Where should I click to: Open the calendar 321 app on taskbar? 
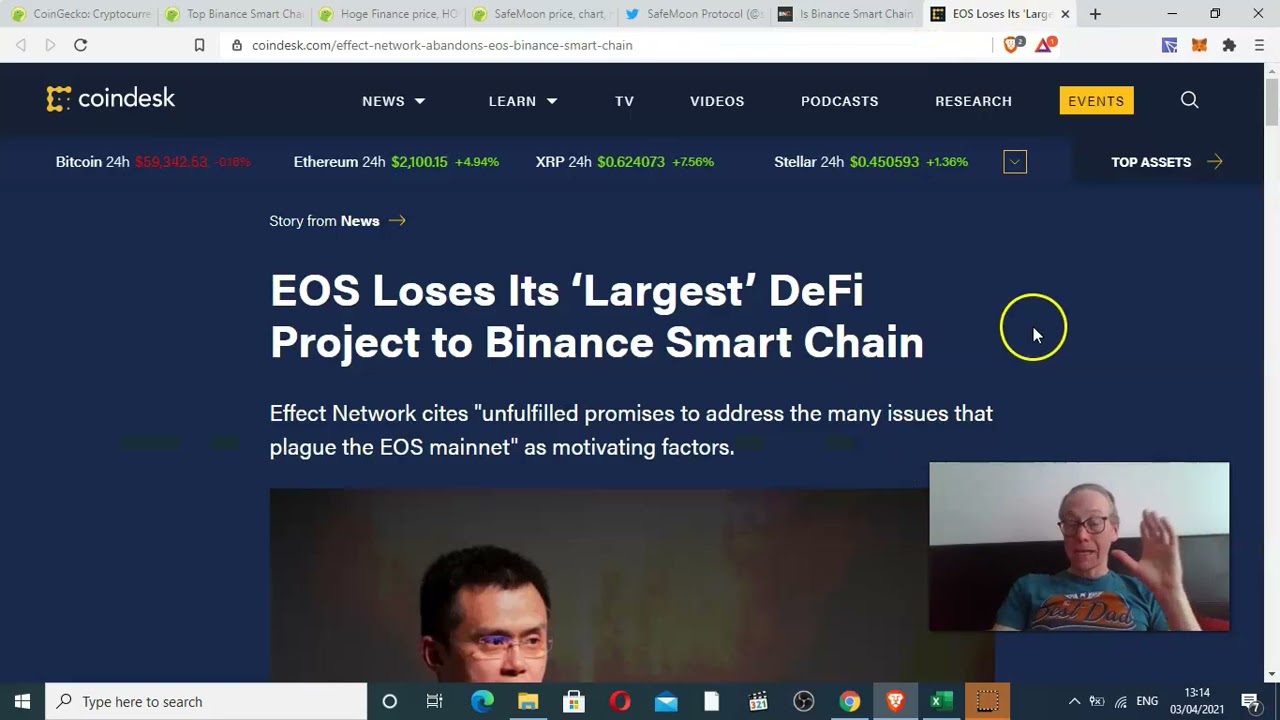pos(758,701)
